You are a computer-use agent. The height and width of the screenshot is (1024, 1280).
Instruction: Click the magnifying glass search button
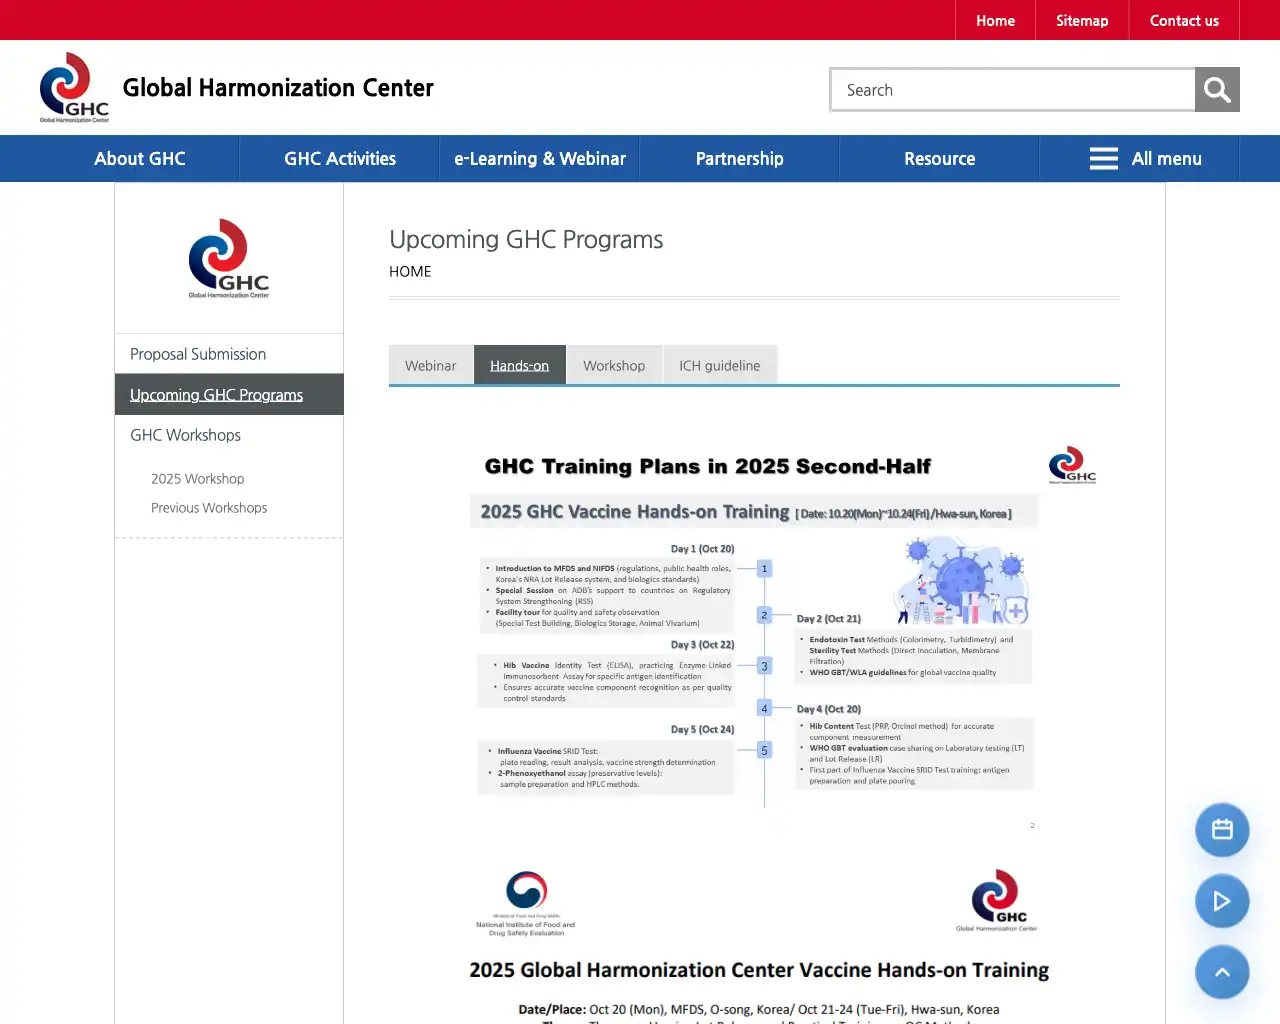click(x=1217, y=90)
